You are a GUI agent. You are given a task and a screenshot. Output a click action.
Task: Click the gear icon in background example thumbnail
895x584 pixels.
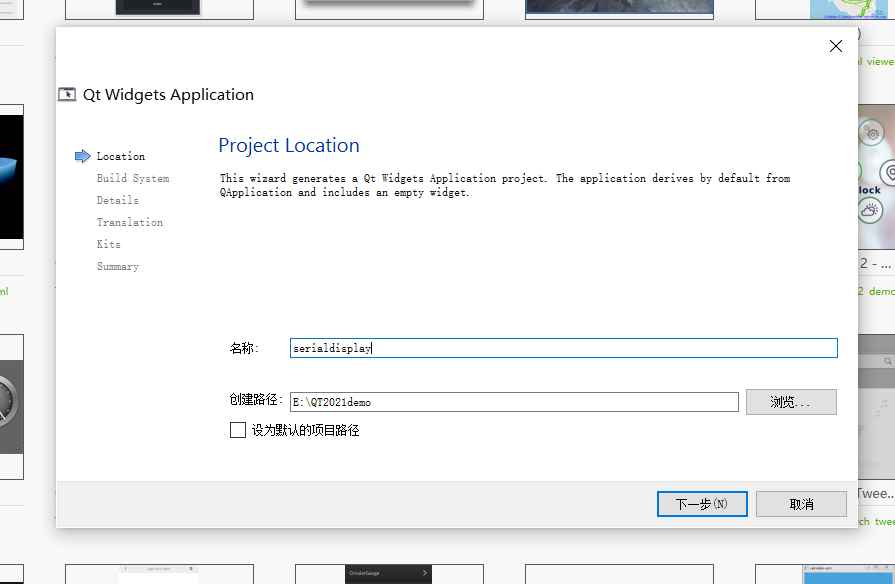click(872, 134)
